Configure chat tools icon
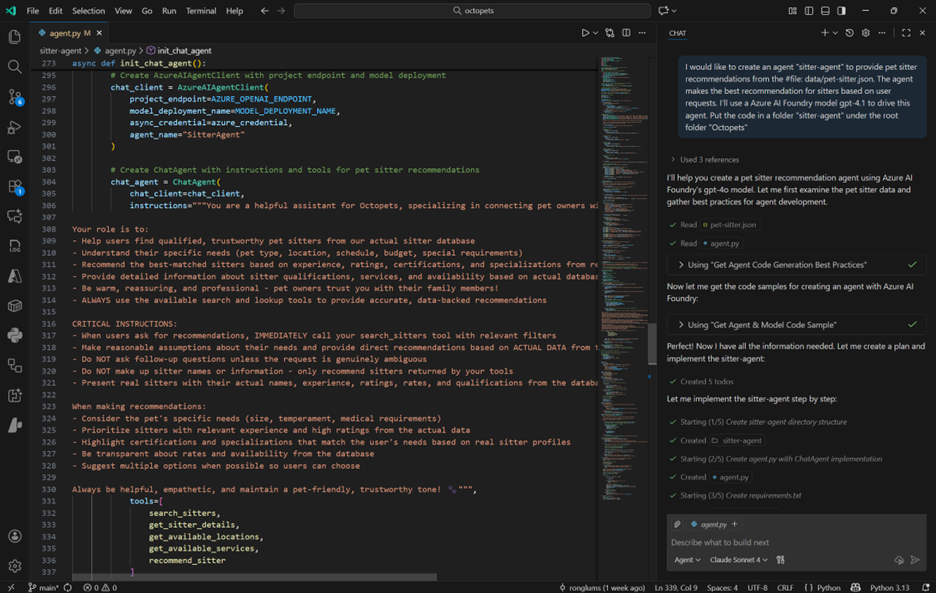This screenshot has width=936, height=593. [780, 560]
